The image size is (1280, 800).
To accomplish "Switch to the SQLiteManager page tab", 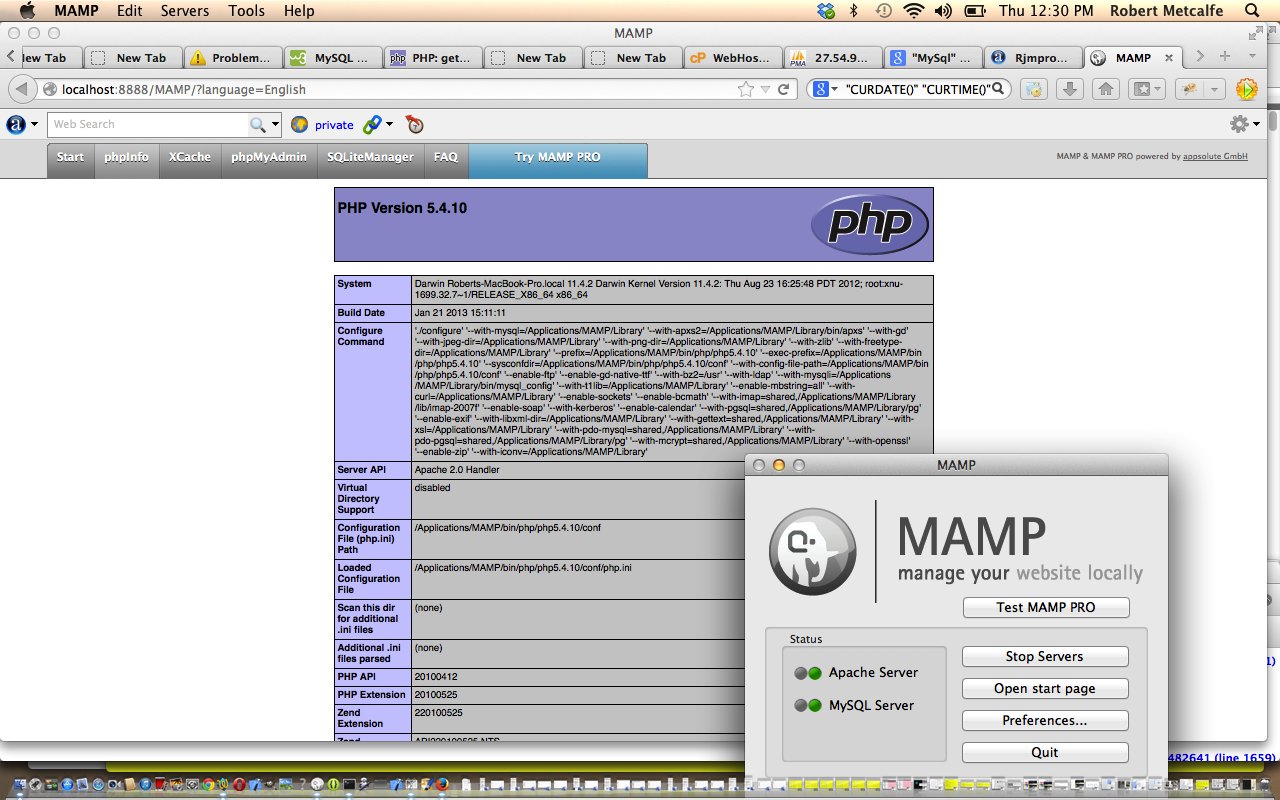I will pyautogui.click(x=370, y=160).
